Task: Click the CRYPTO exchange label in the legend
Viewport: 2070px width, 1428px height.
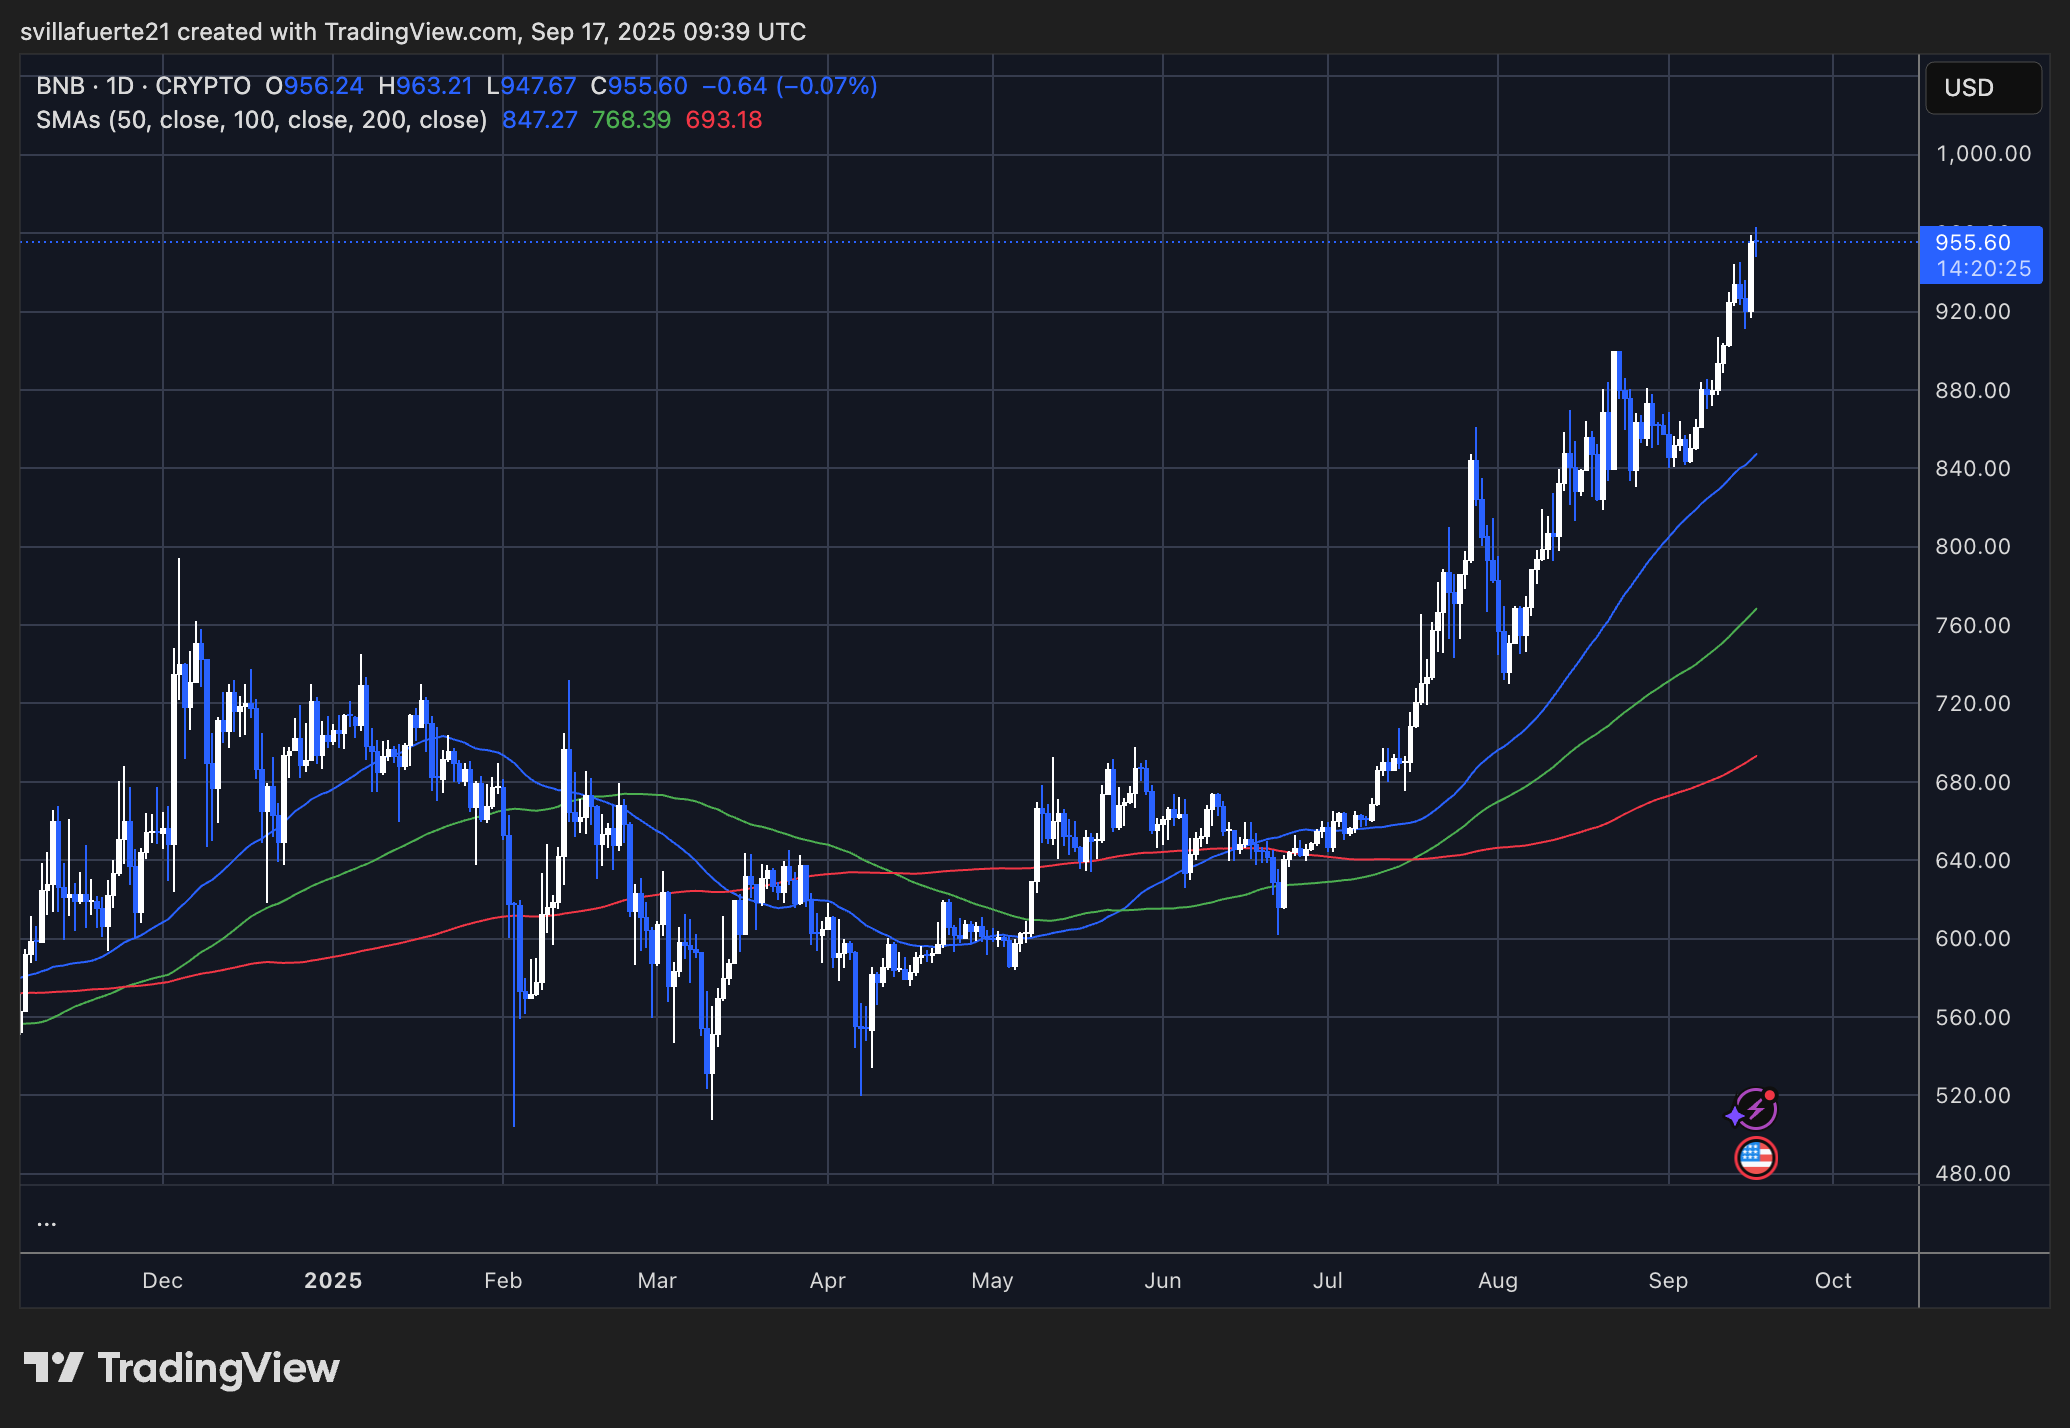Action: (x=204, y=86)
